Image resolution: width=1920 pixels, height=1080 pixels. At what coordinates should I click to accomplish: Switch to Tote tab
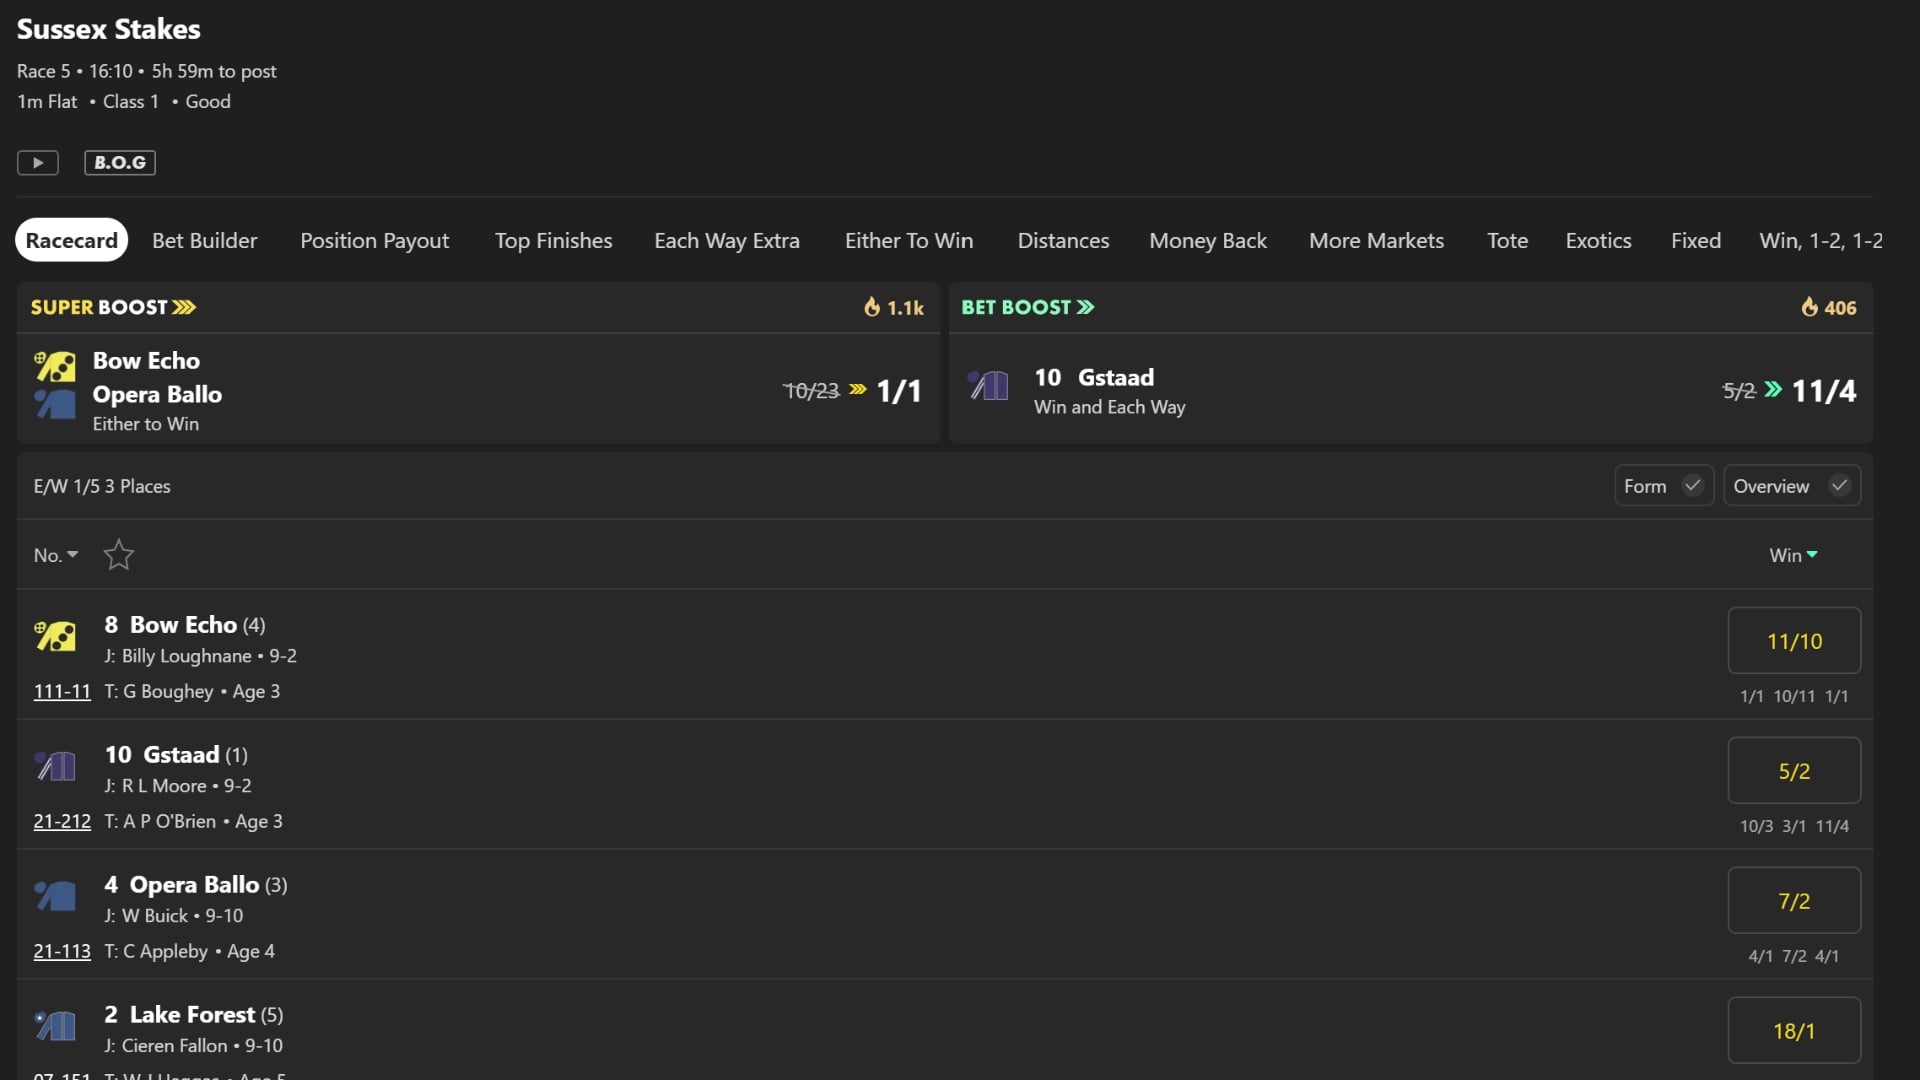click(x=1507, y=240)
